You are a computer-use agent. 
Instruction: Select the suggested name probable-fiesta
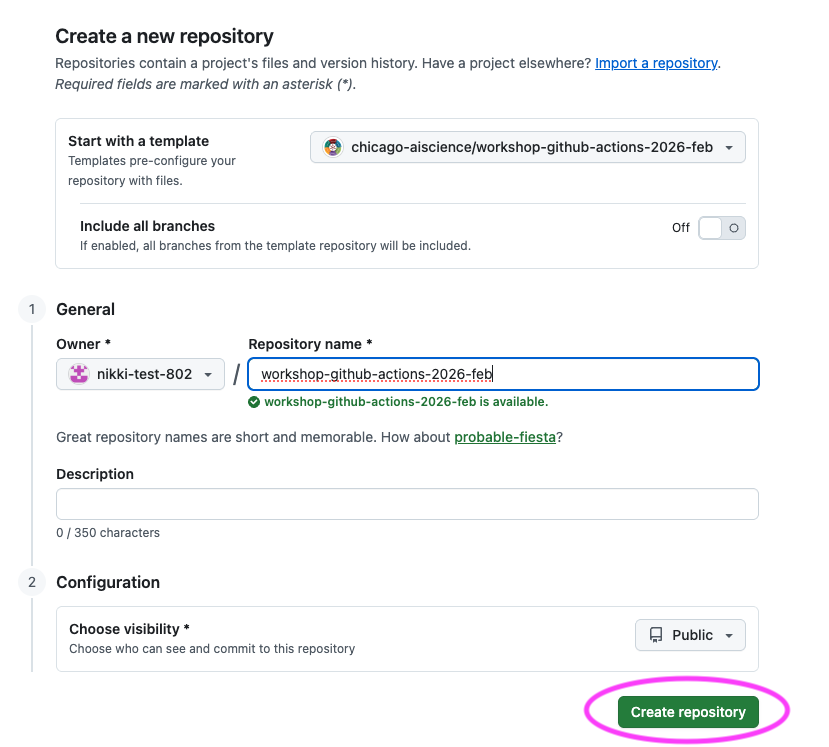[505, 437]
